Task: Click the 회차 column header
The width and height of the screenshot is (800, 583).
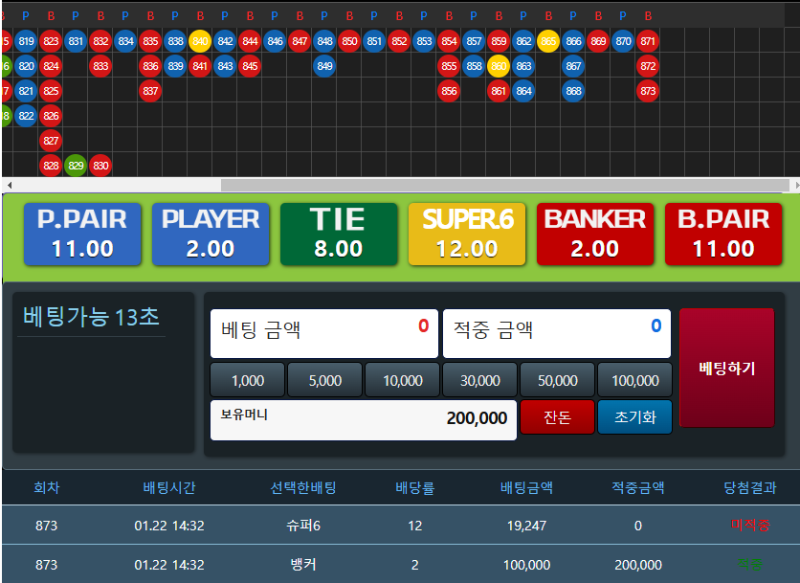Action: pos(46,488)
